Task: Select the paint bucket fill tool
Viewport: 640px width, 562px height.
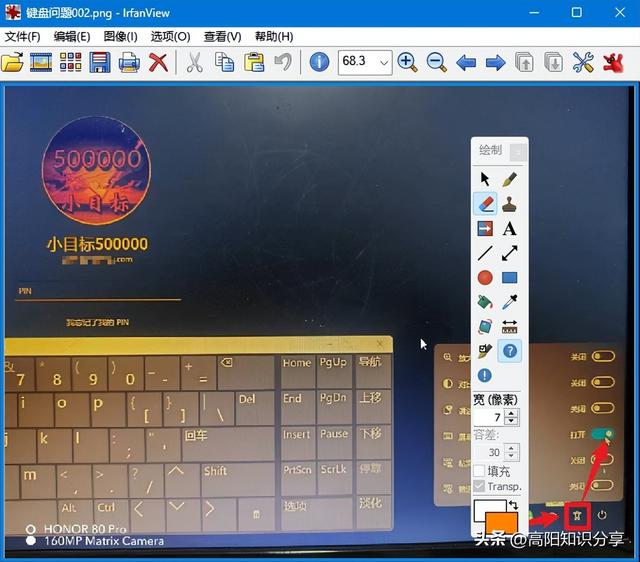Action: [485, 302]
